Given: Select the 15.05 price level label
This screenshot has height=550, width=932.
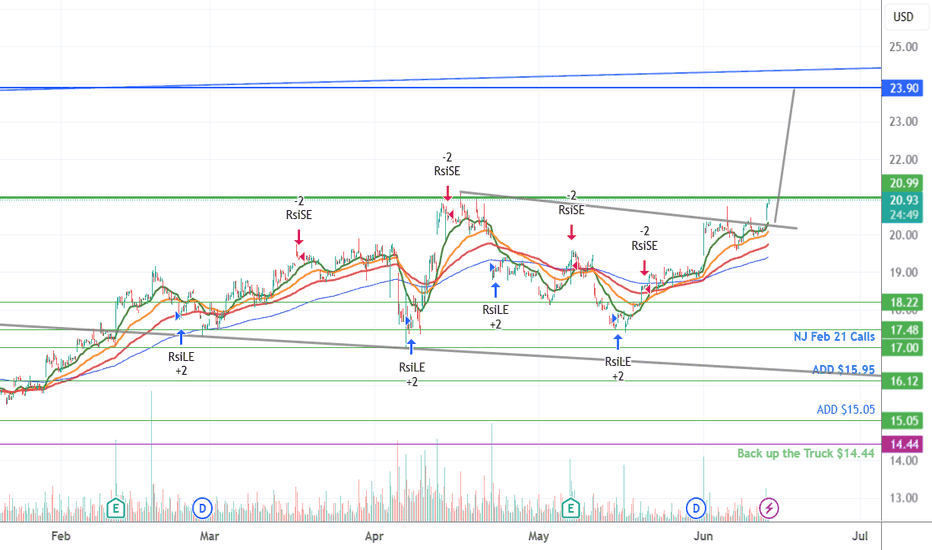Looking at the screenshot, I should pyautogui.click(x=904, y=421).
